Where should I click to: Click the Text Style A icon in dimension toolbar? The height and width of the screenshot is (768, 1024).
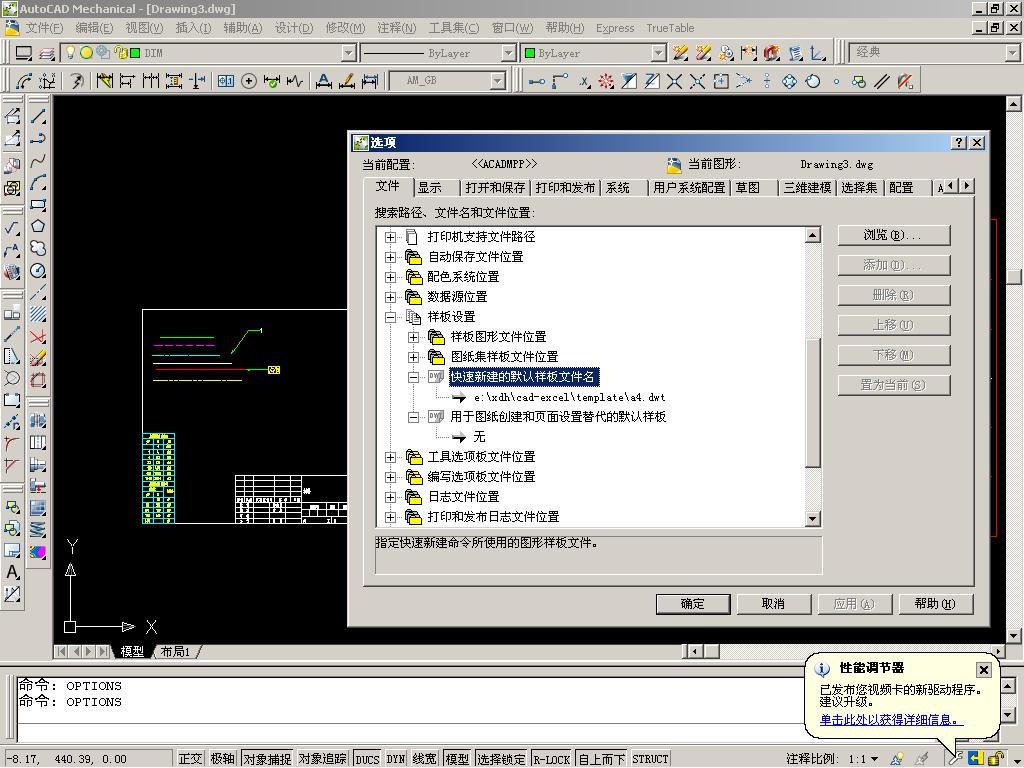323,81
